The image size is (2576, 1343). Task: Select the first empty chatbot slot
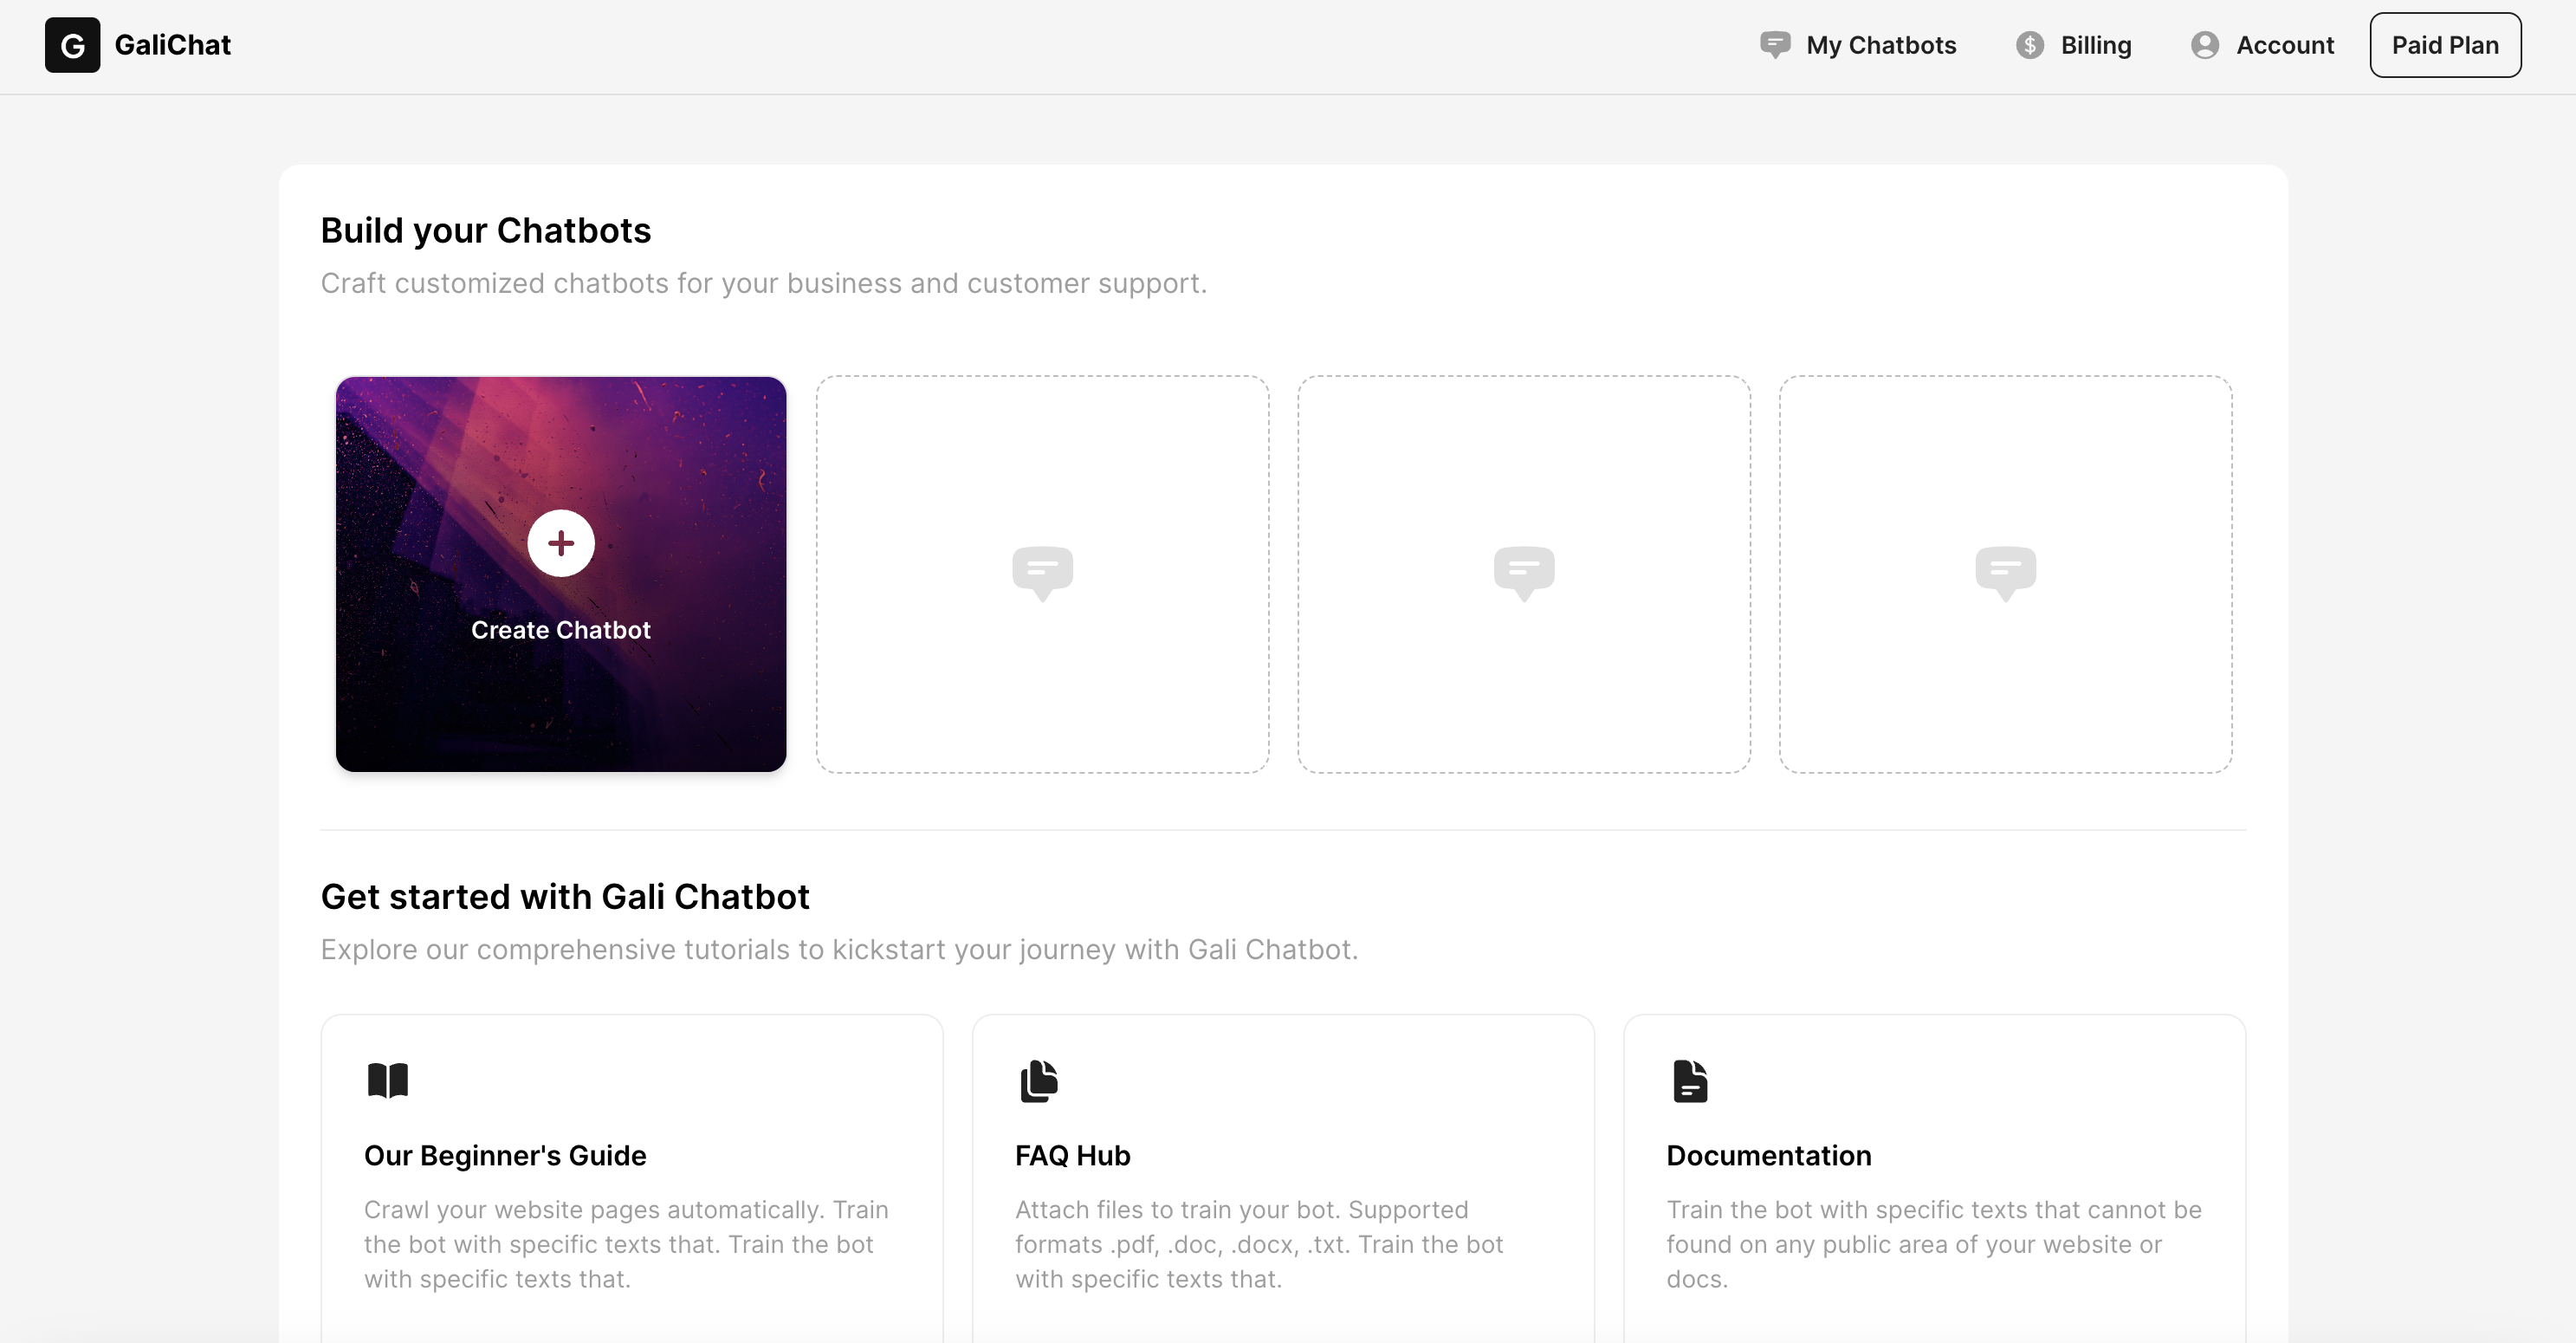1042,574
